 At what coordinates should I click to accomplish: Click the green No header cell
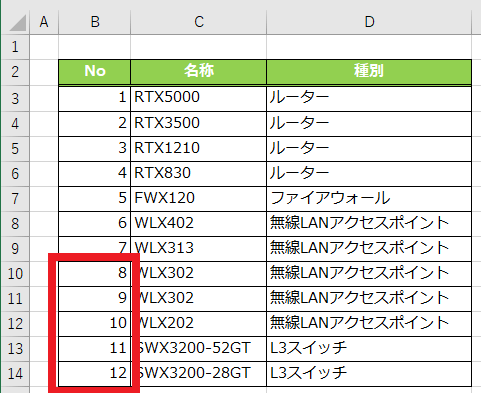coord(95,72)
